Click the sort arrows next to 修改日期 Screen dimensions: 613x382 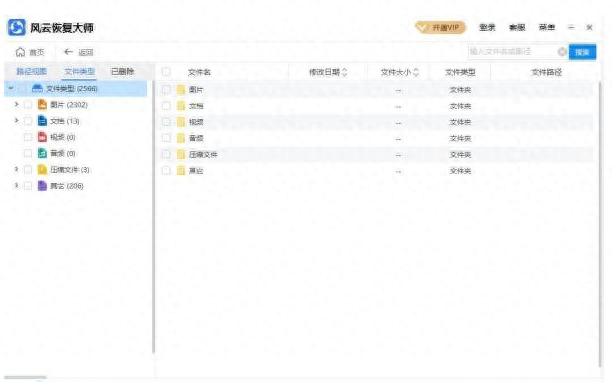click(x=344, y=72)
